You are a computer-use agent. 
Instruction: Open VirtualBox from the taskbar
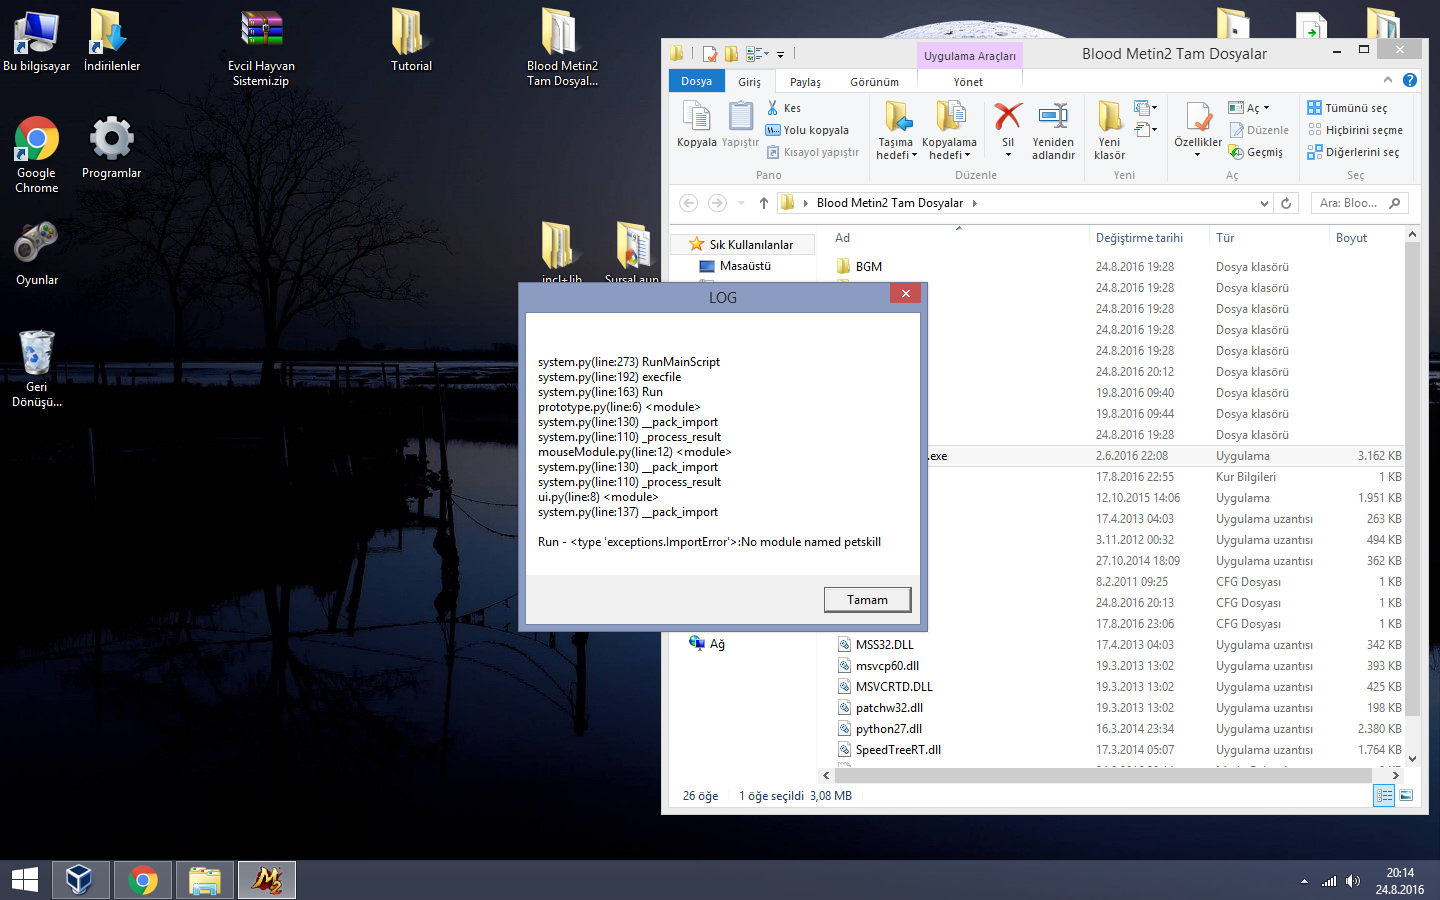[79, 880]
